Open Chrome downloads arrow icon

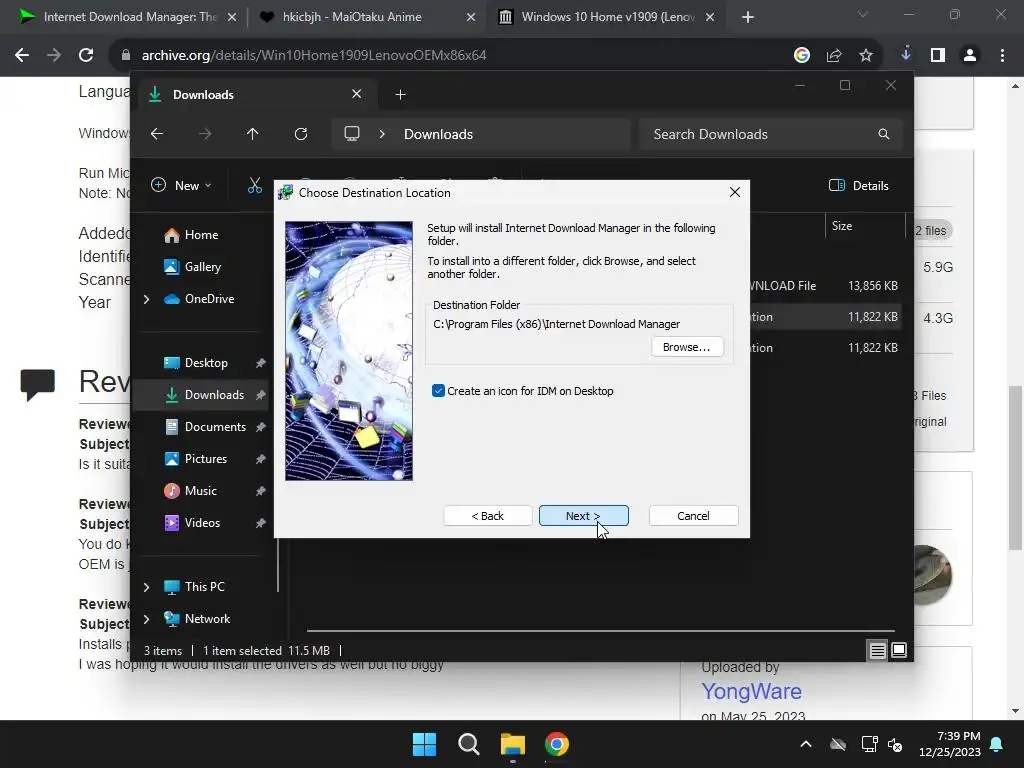point(906,55)
